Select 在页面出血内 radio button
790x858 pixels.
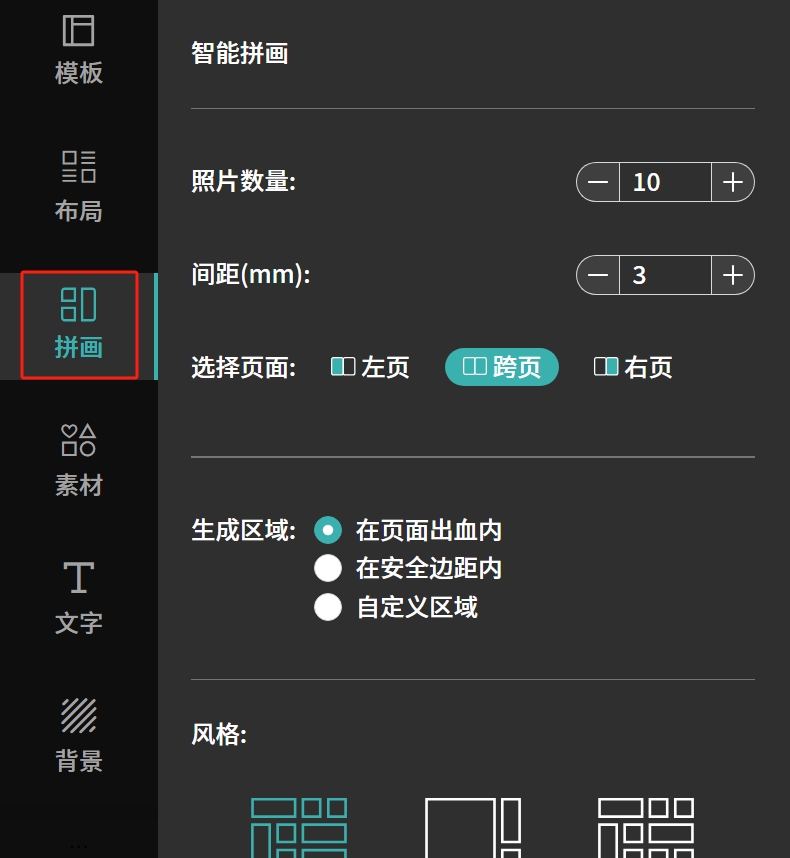(x=328, y=530)
